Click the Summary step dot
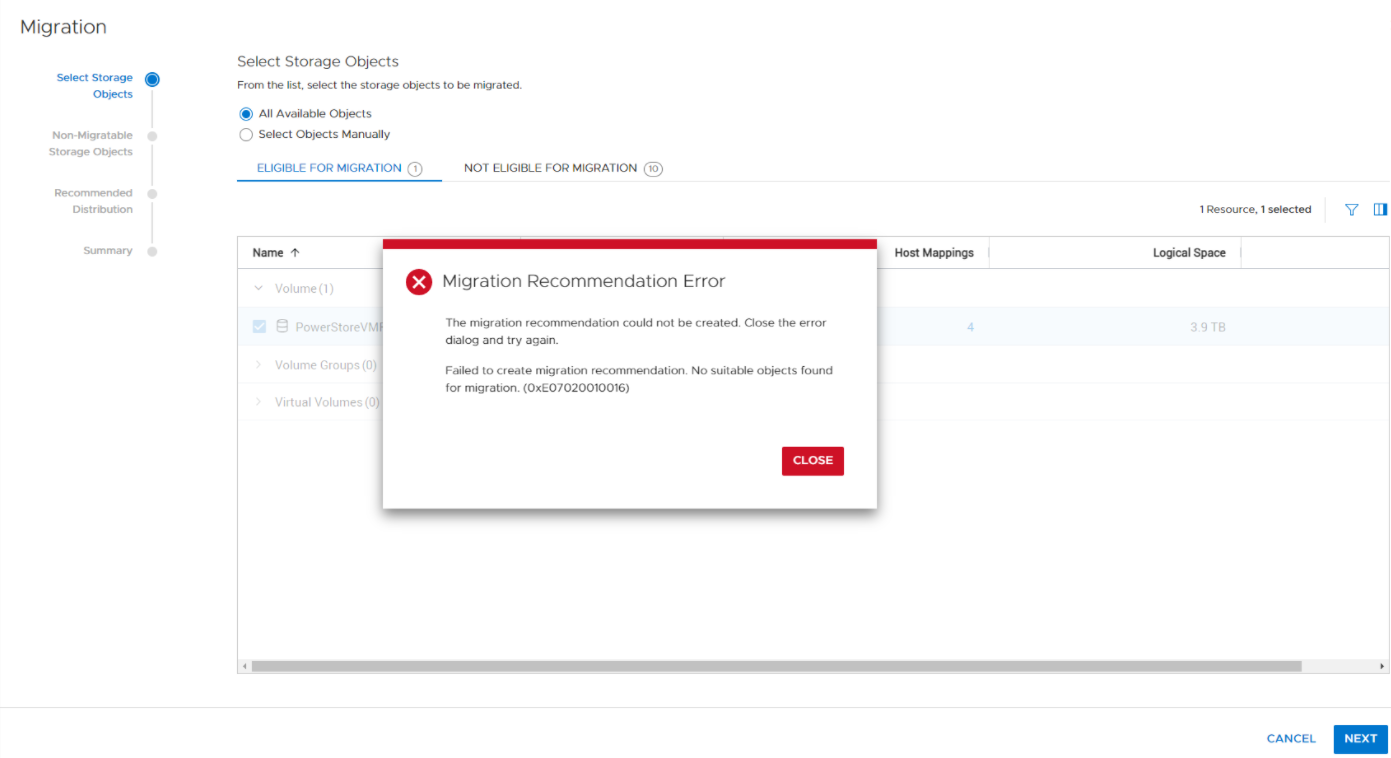The width and height of the screenshot is (1391, 758). point(152,252)
